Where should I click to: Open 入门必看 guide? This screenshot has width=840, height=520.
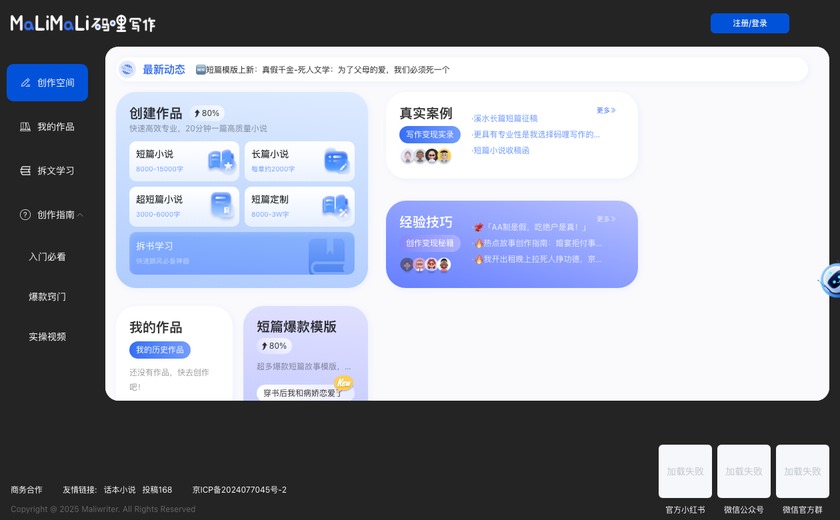(x=47, y=257)
